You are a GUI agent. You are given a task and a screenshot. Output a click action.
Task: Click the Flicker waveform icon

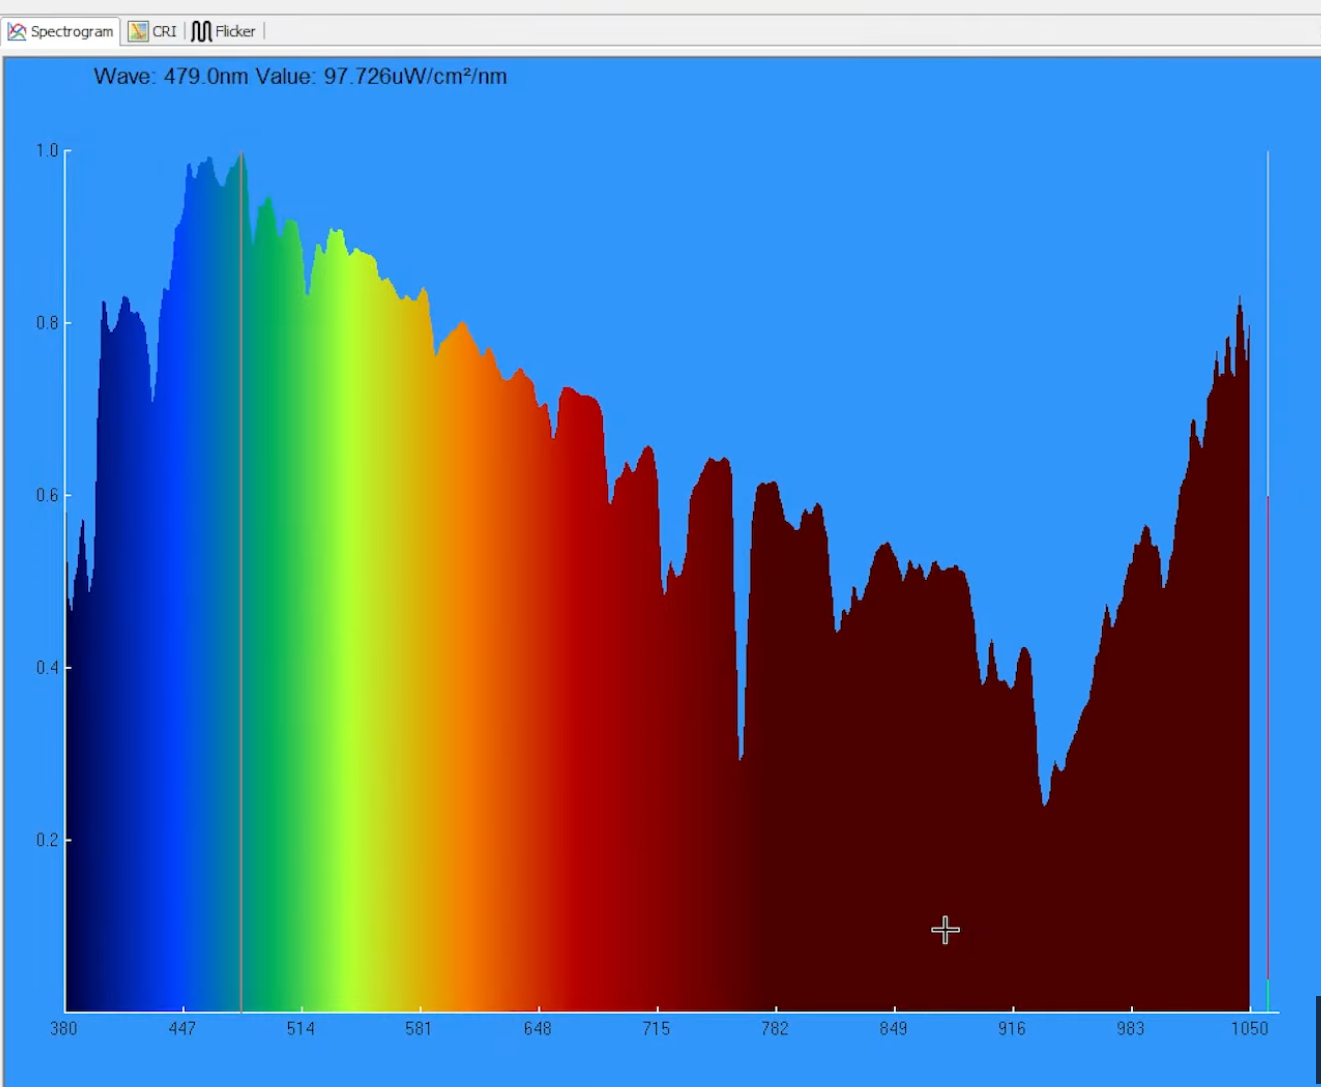201,32
